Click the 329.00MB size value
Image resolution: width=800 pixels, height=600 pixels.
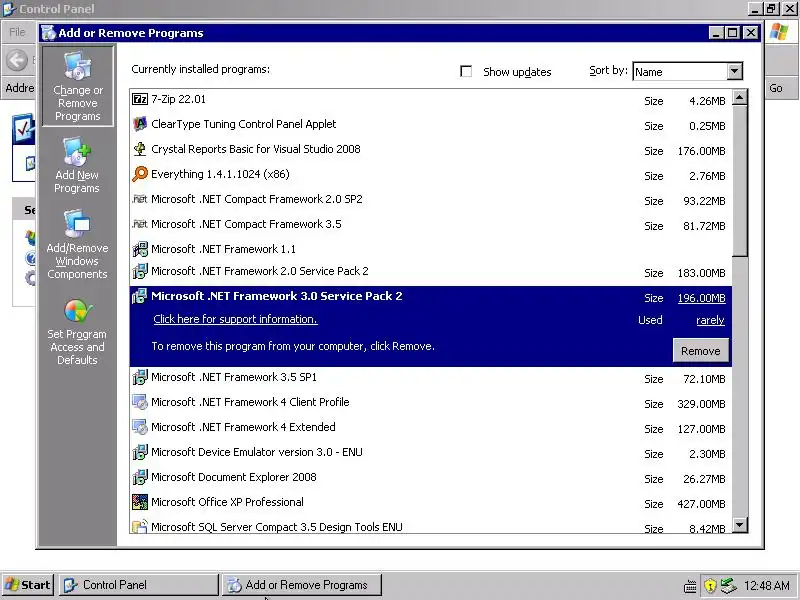pyautogui.click(x=701, y=404)
